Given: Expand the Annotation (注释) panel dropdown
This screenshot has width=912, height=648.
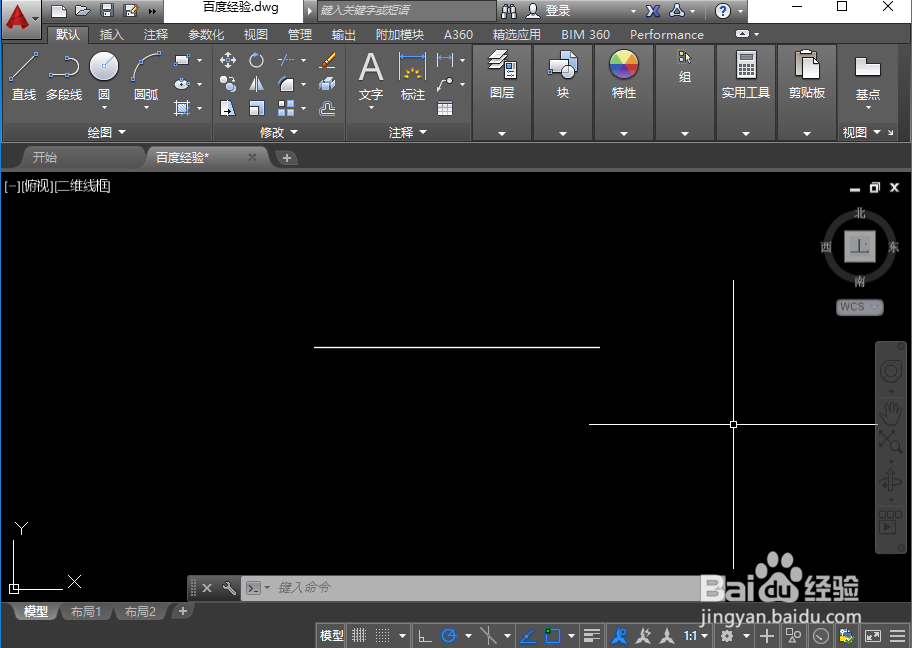Looking at the screenshot, I should click(408, 132).
